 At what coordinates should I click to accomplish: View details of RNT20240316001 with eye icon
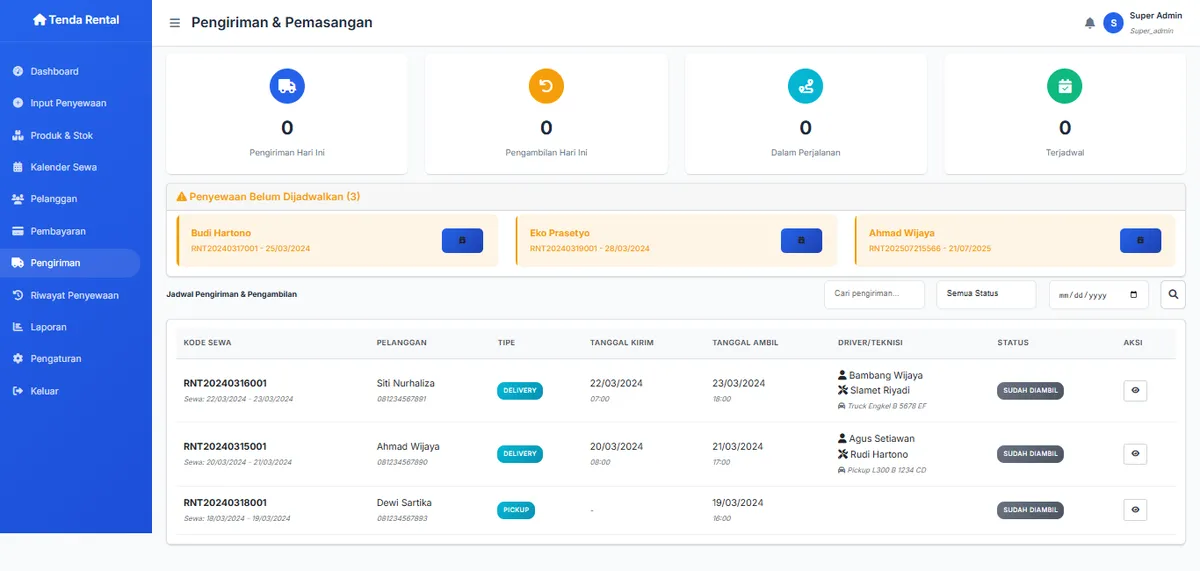1135,390
